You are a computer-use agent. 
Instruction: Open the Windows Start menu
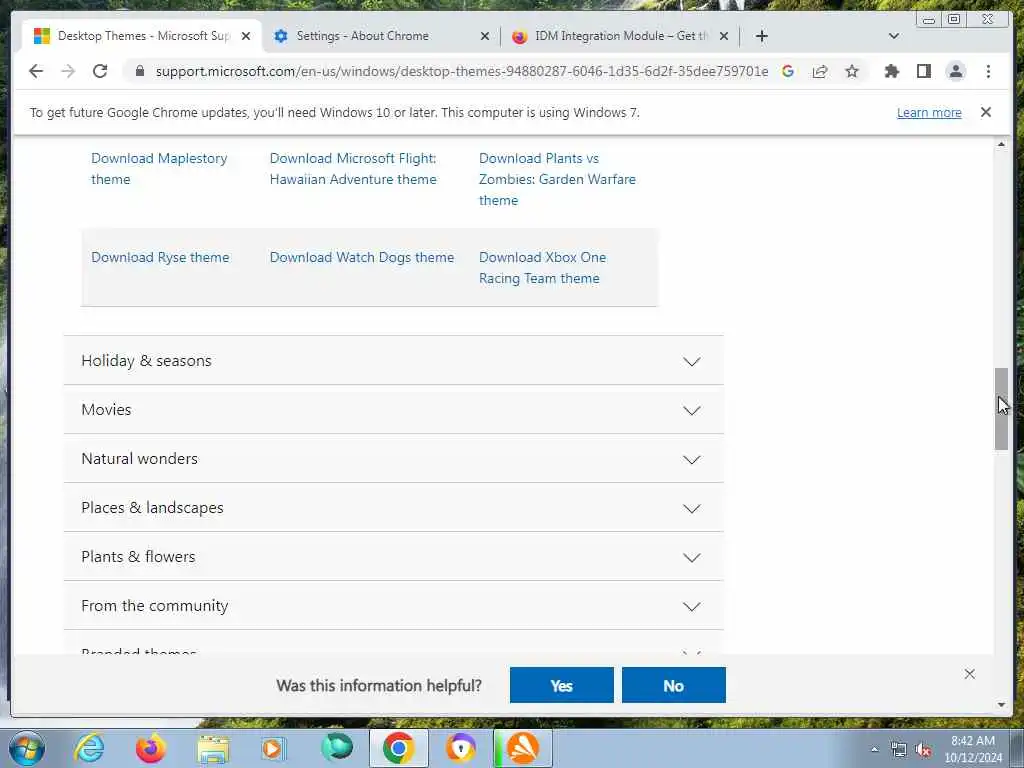pyautogui.click(x=27, y=748)
